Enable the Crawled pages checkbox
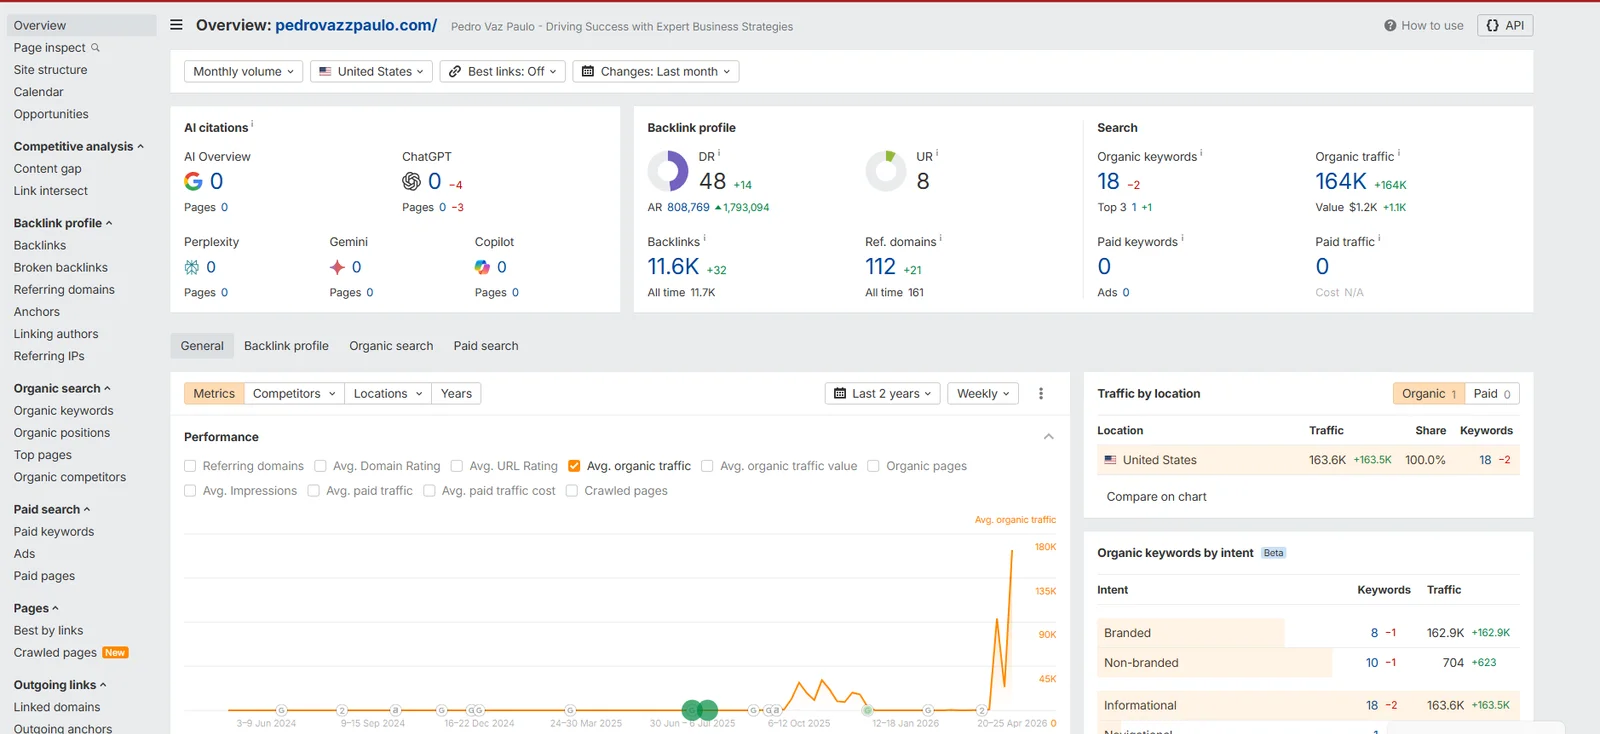This screenshot has height=734, width=1600. click(x=572, y=491)
